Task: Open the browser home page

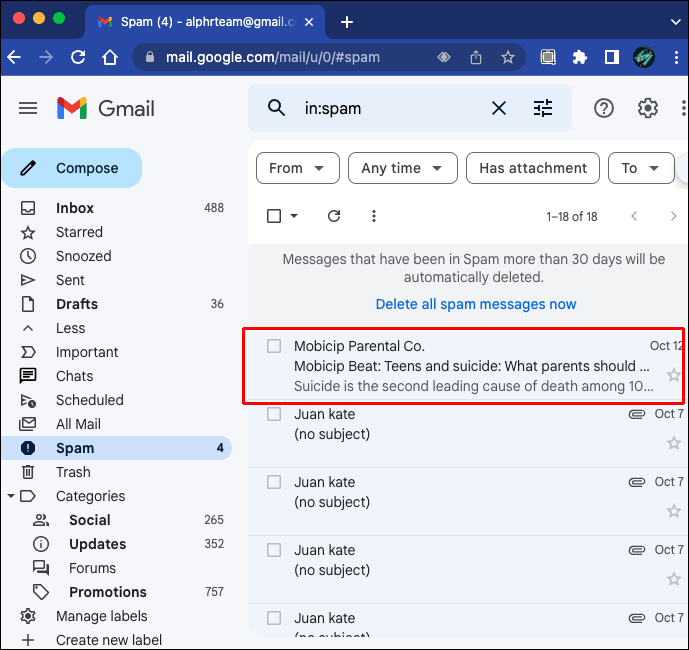Action: click(110, 57)
